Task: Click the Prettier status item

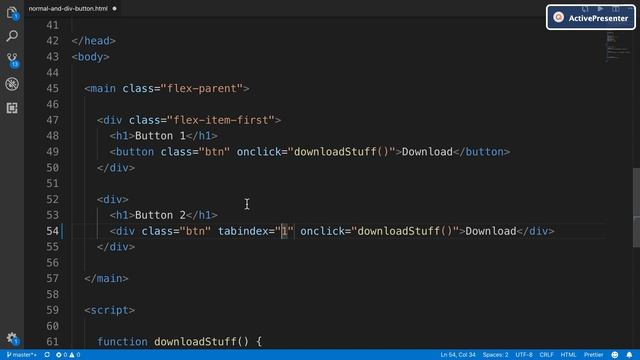Action: coord(593,355)
